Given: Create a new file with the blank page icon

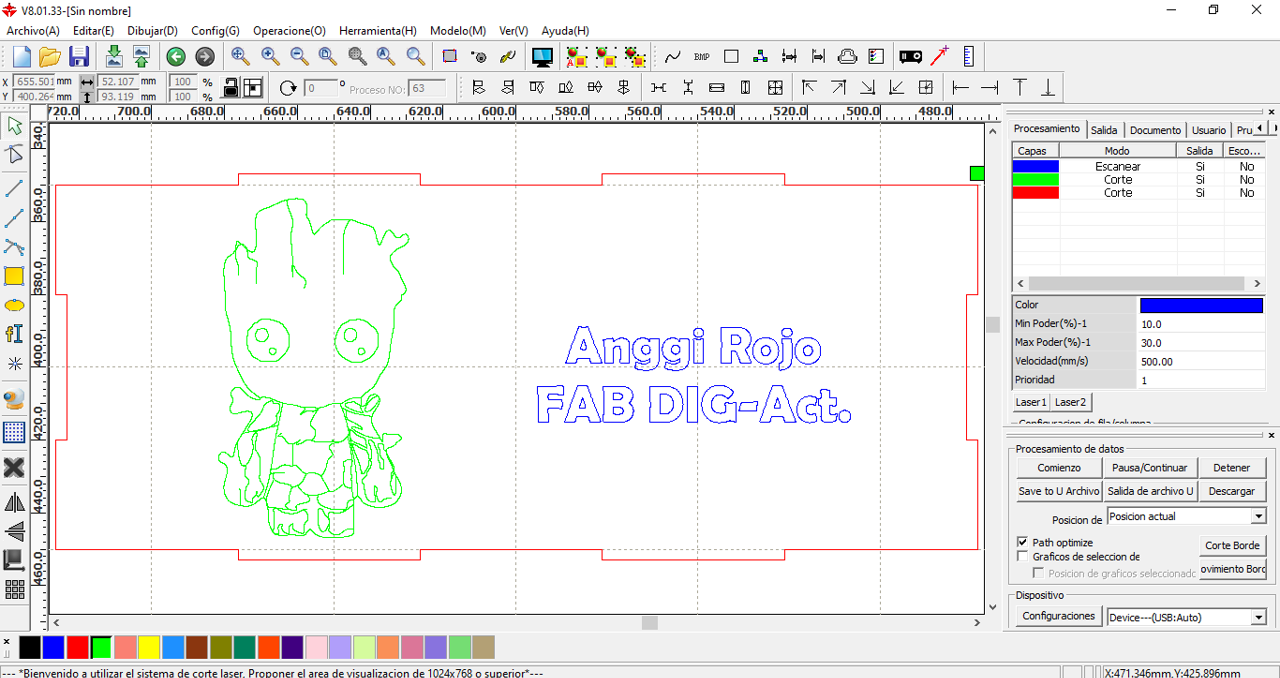Looking at the screenshot, I should (21, 57).
